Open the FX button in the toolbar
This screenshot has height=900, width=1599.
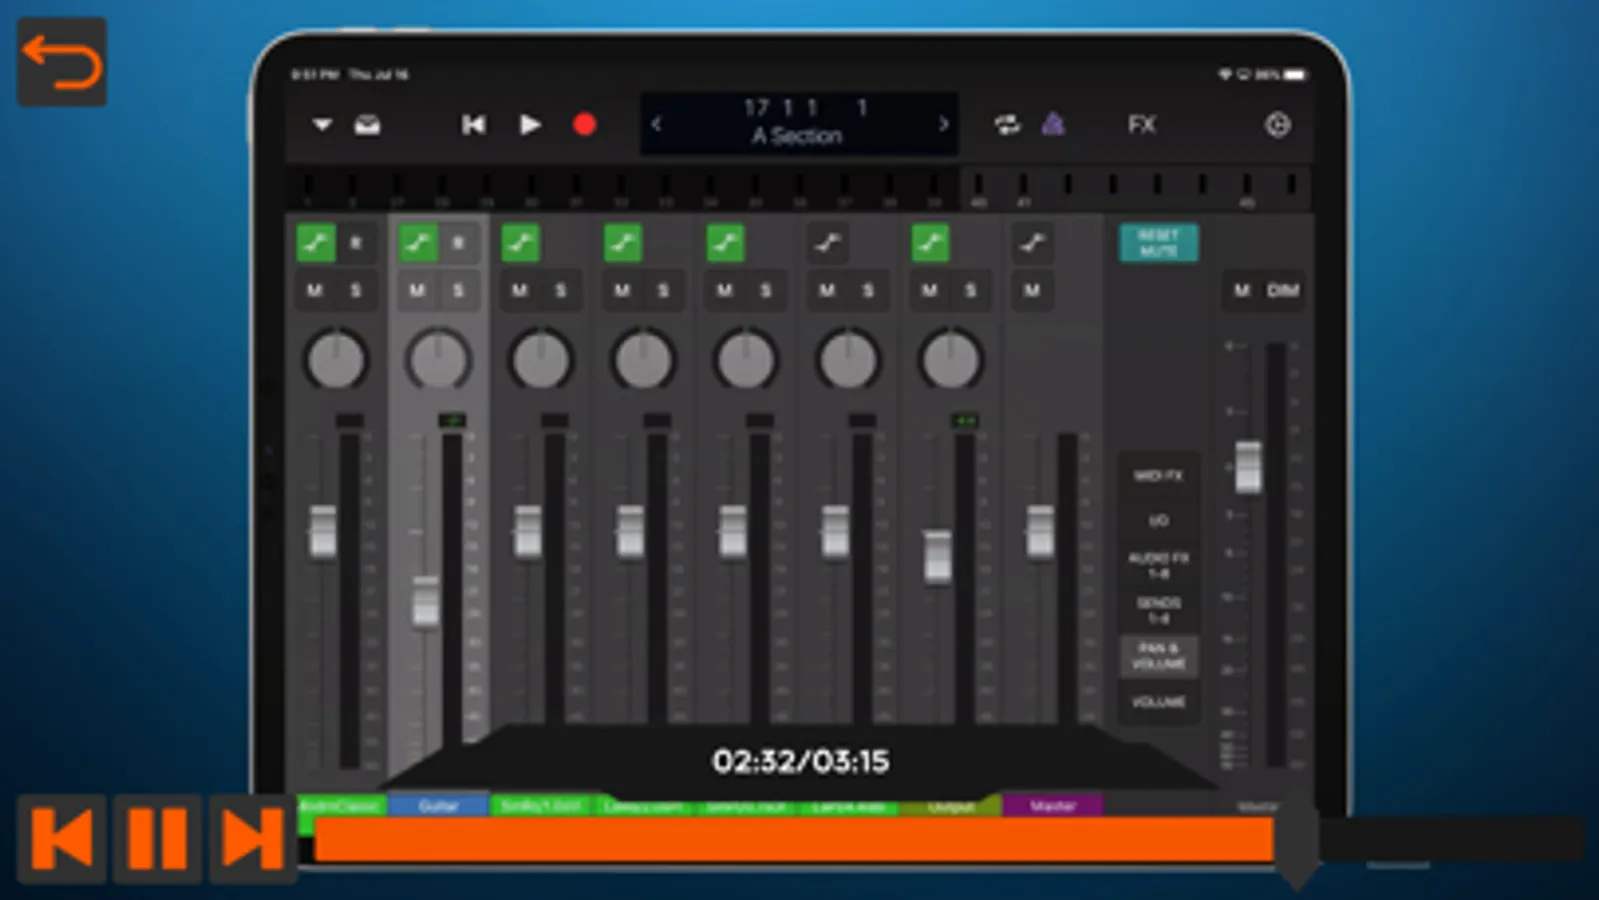[x=1142, y=125]
